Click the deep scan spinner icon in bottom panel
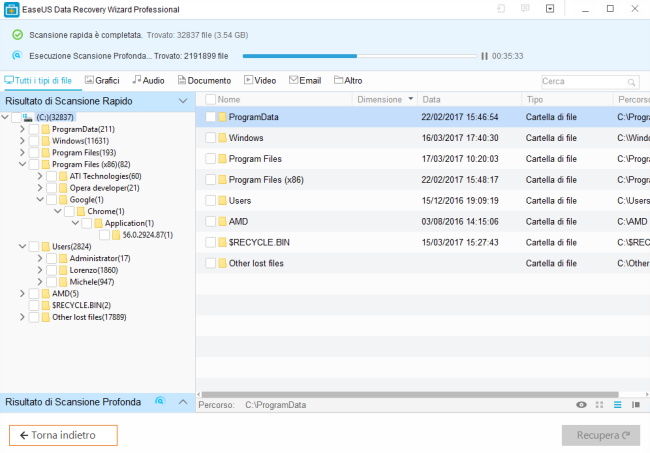The height and width of the screenshot is (453, 650). [160, 401]
